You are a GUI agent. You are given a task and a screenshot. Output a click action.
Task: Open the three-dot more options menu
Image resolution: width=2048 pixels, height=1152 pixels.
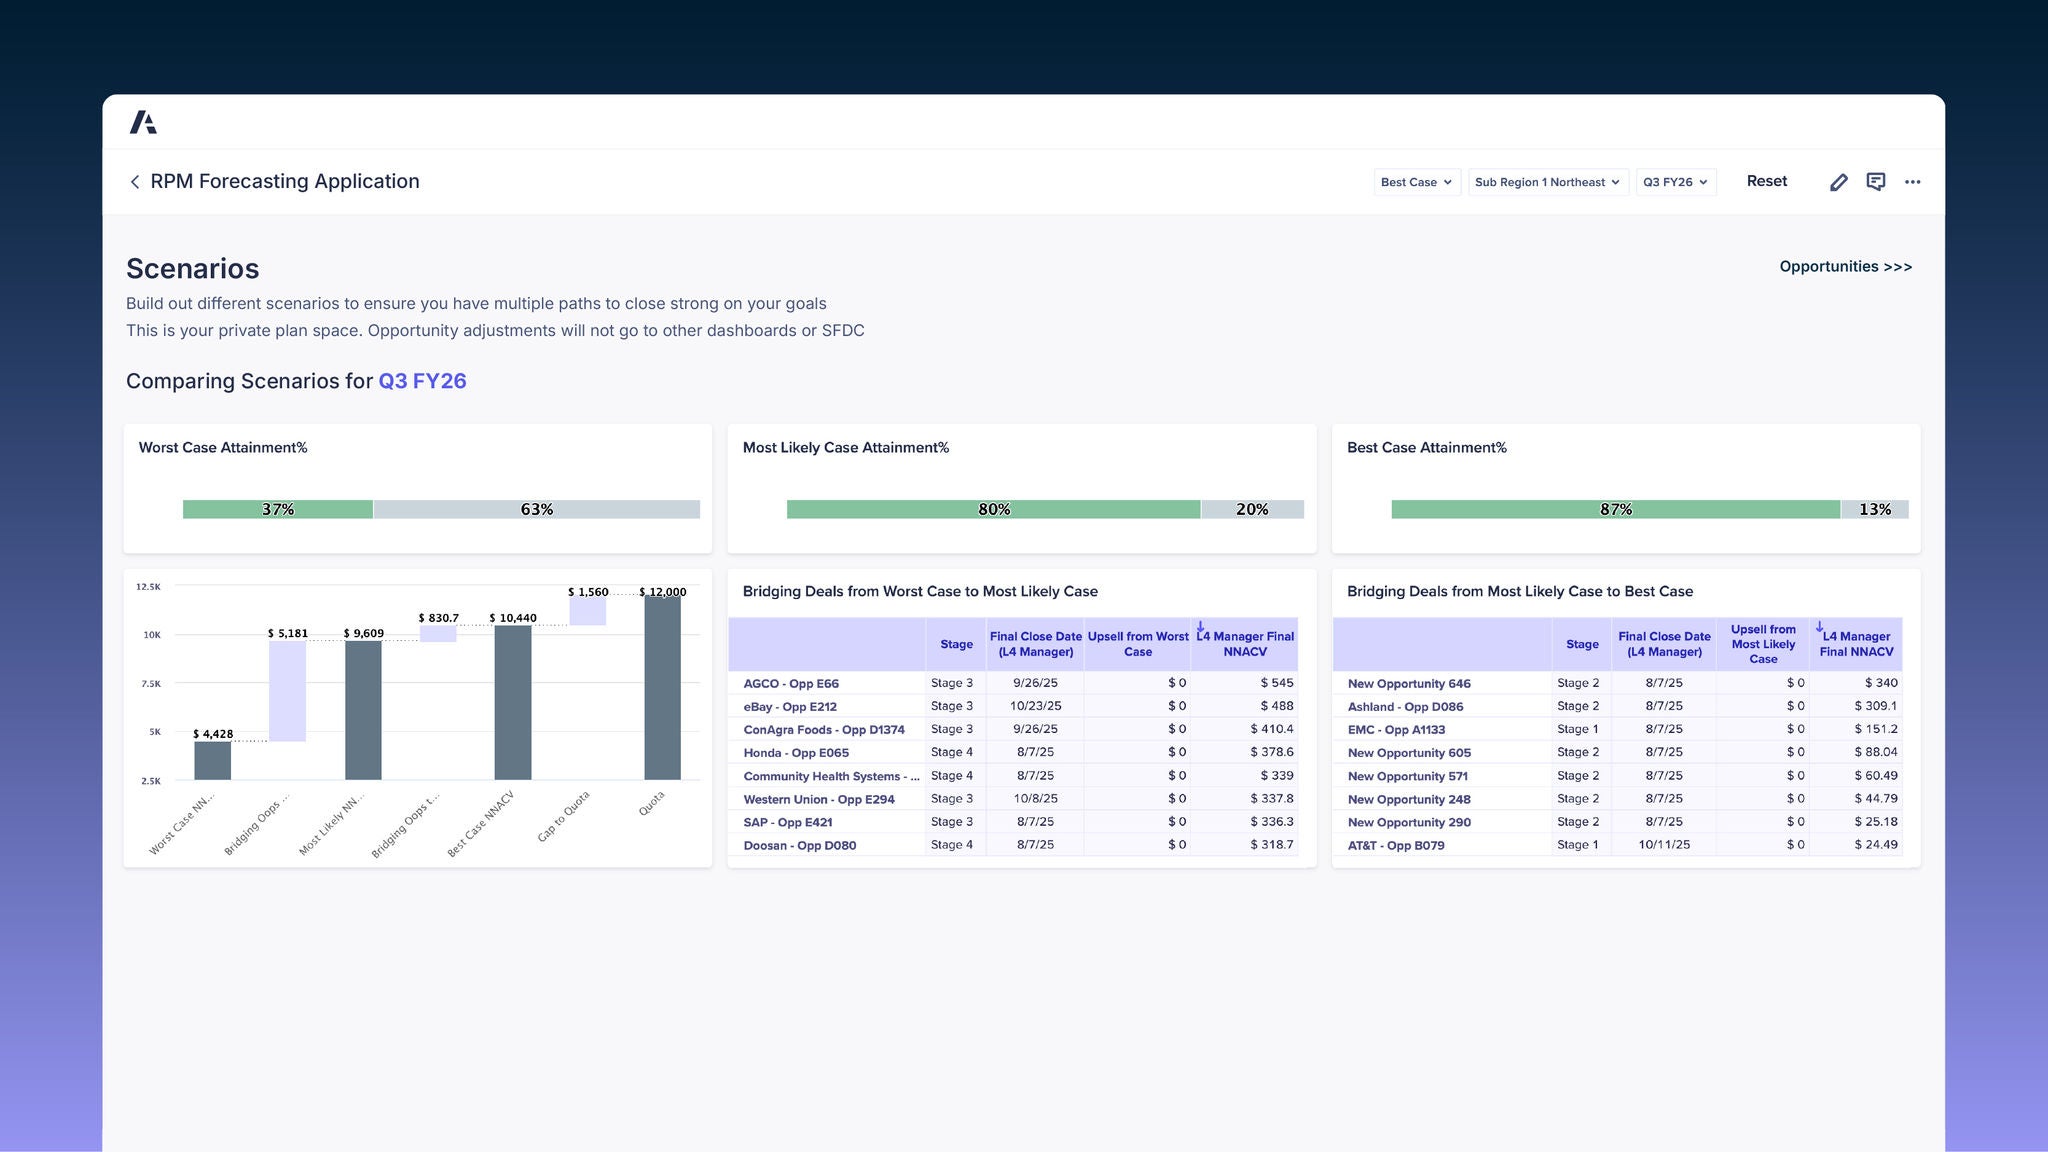[x=1912, y=182]
